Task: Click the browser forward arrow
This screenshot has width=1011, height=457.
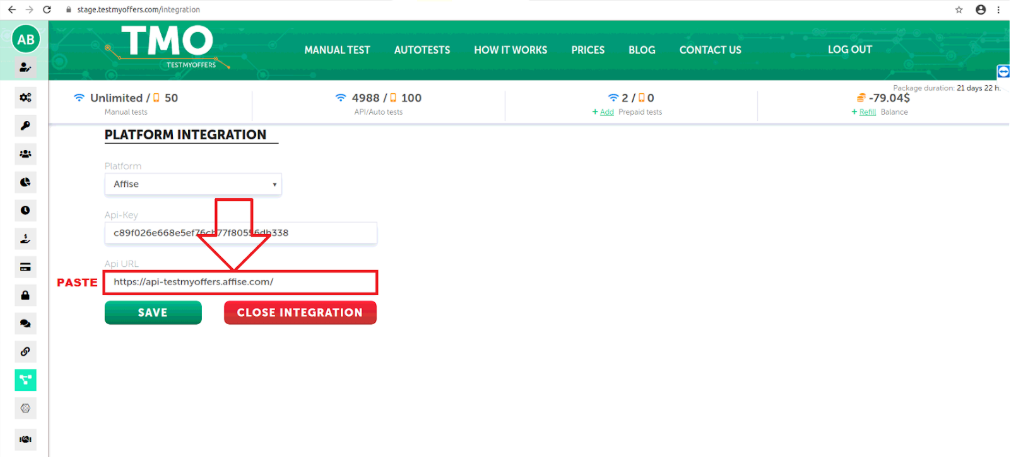Action: point(29,10)
